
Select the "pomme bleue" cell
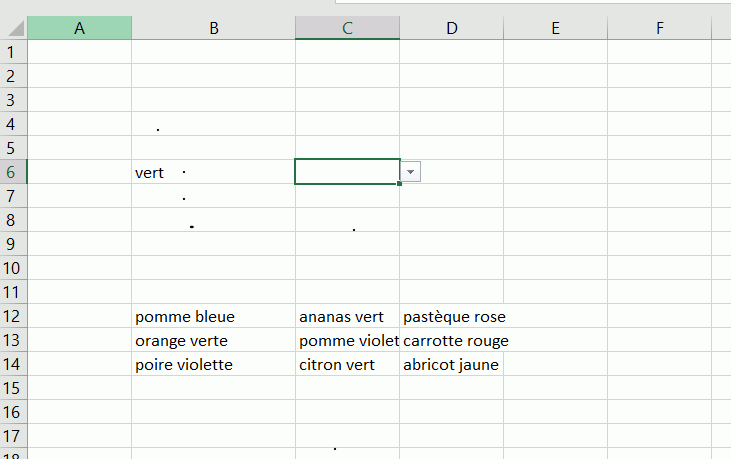coord(213,317)
